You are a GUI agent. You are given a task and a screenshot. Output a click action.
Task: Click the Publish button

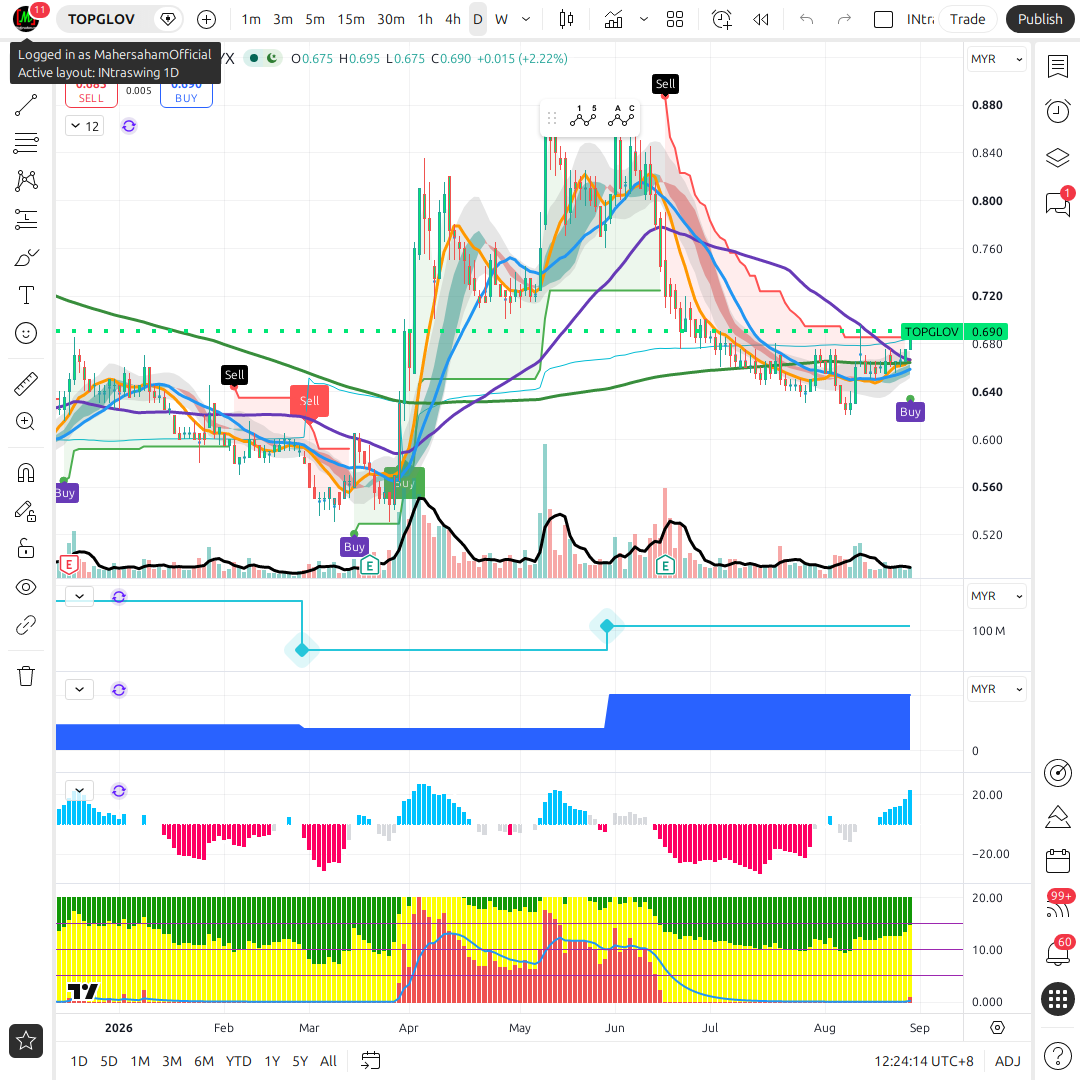tap(1039, 19)
